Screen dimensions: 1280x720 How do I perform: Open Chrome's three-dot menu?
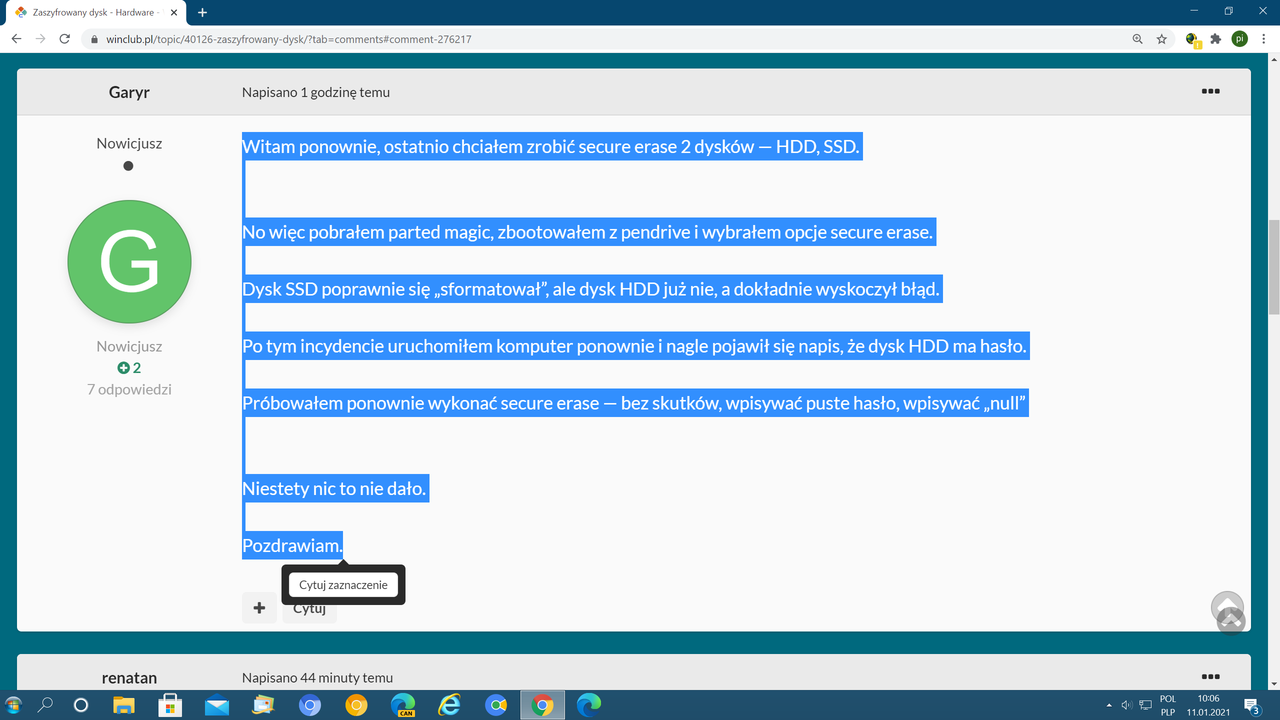pyautogui.click(x=1264, y=39)
